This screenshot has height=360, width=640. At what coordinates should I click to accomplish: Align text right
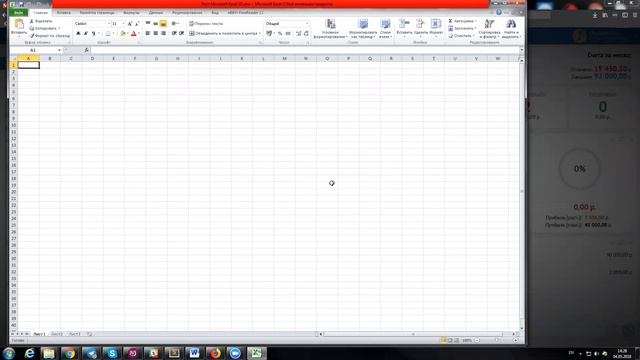coord(163,33)
